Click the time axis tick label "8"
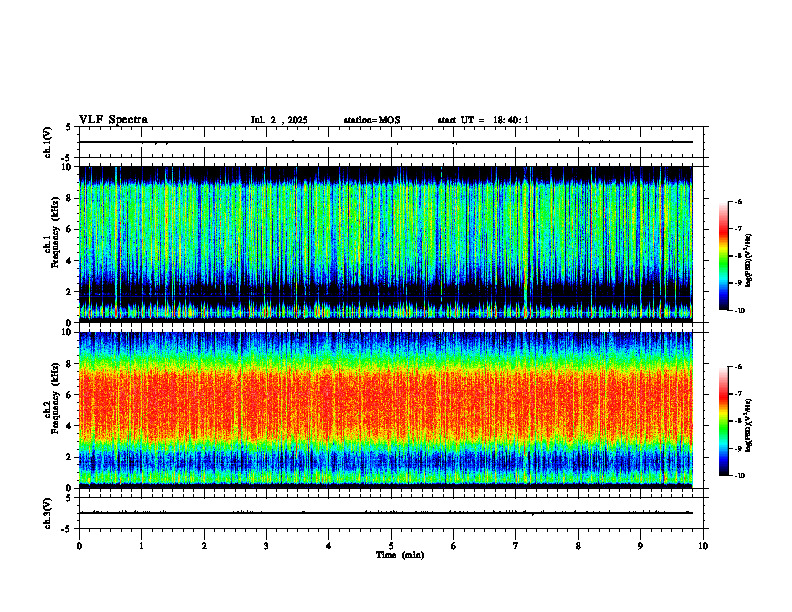The height and width of the screenshot is (612, 792). 578,546
